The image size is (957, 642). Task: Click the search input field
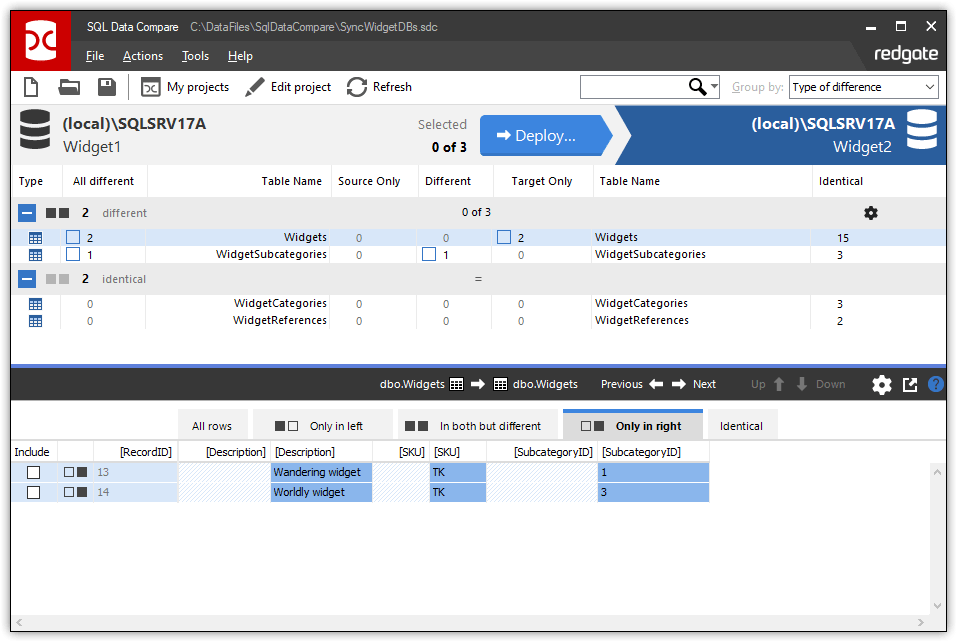point(634,87)
